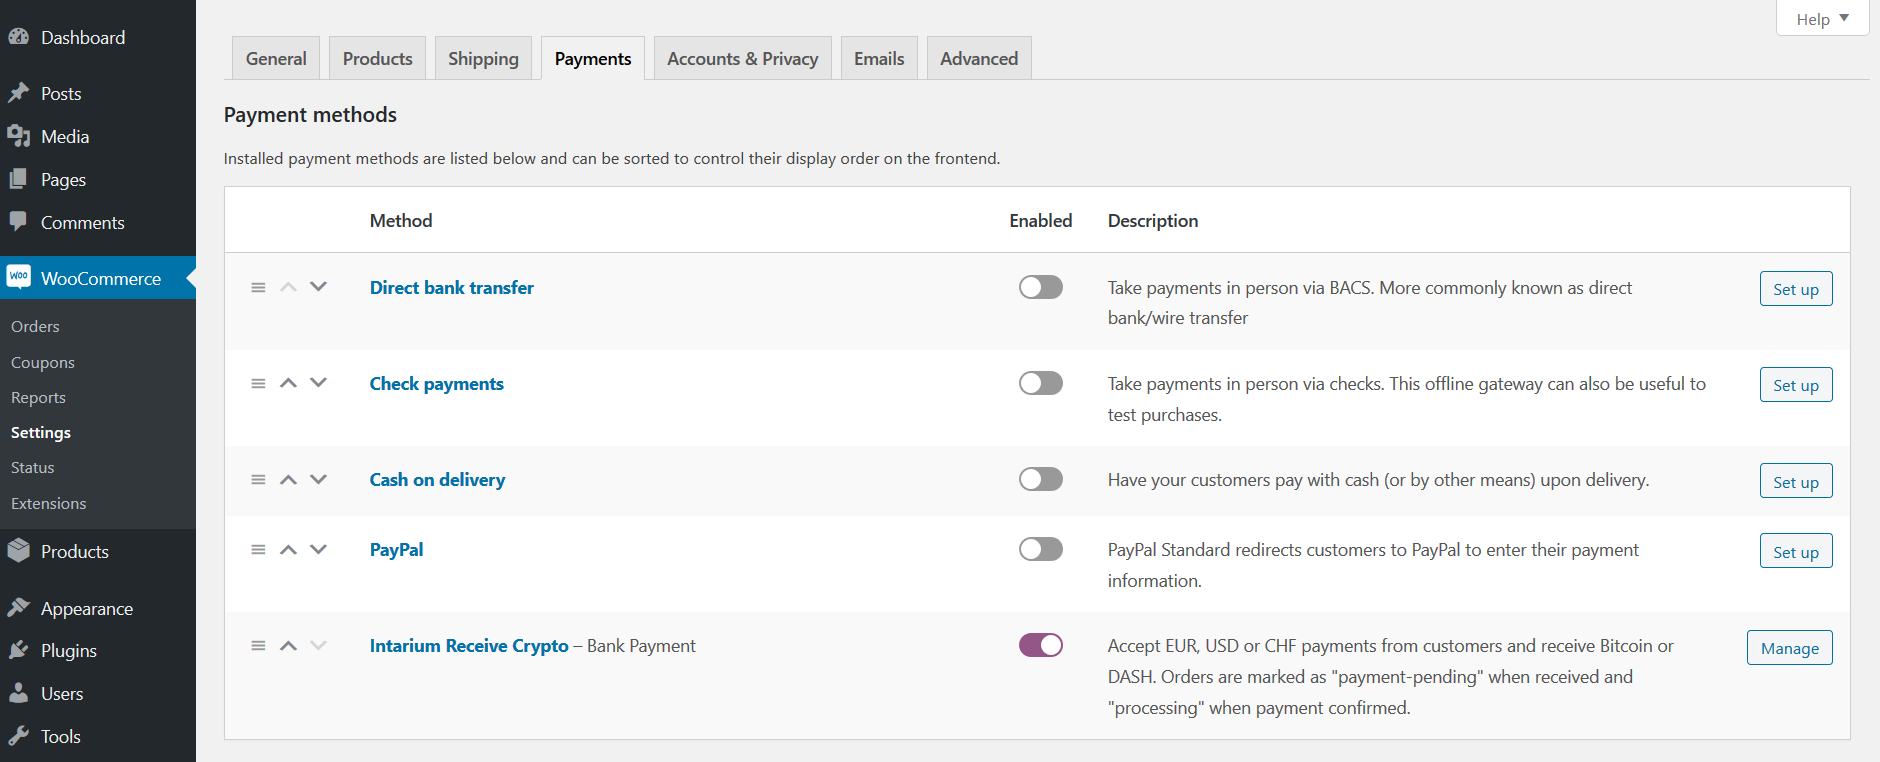Click Set up for Cash on delivery
1880x762 pixels.
click(x=1796, y=481)
